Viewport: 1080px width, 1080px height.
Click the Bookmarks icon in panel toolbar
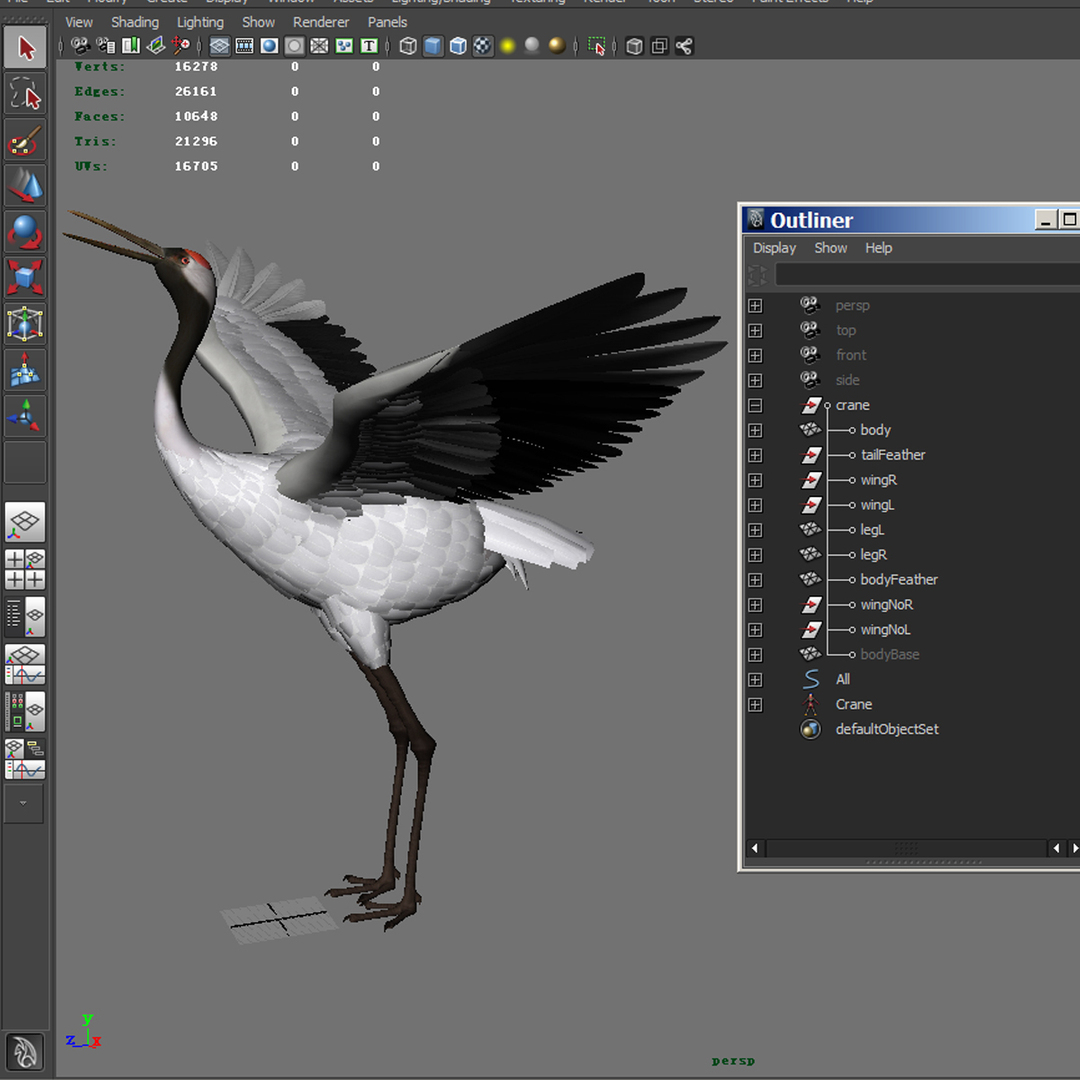coord(130,46)
